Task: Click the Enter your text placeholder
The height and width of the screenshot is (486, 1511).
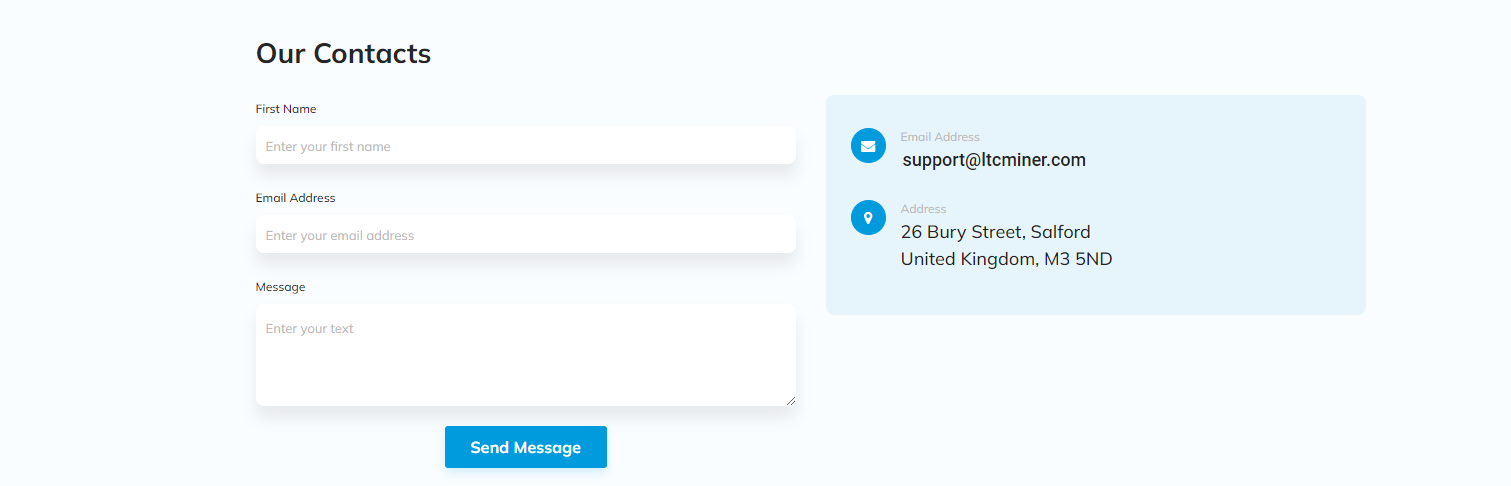Action: pos(310,329)
